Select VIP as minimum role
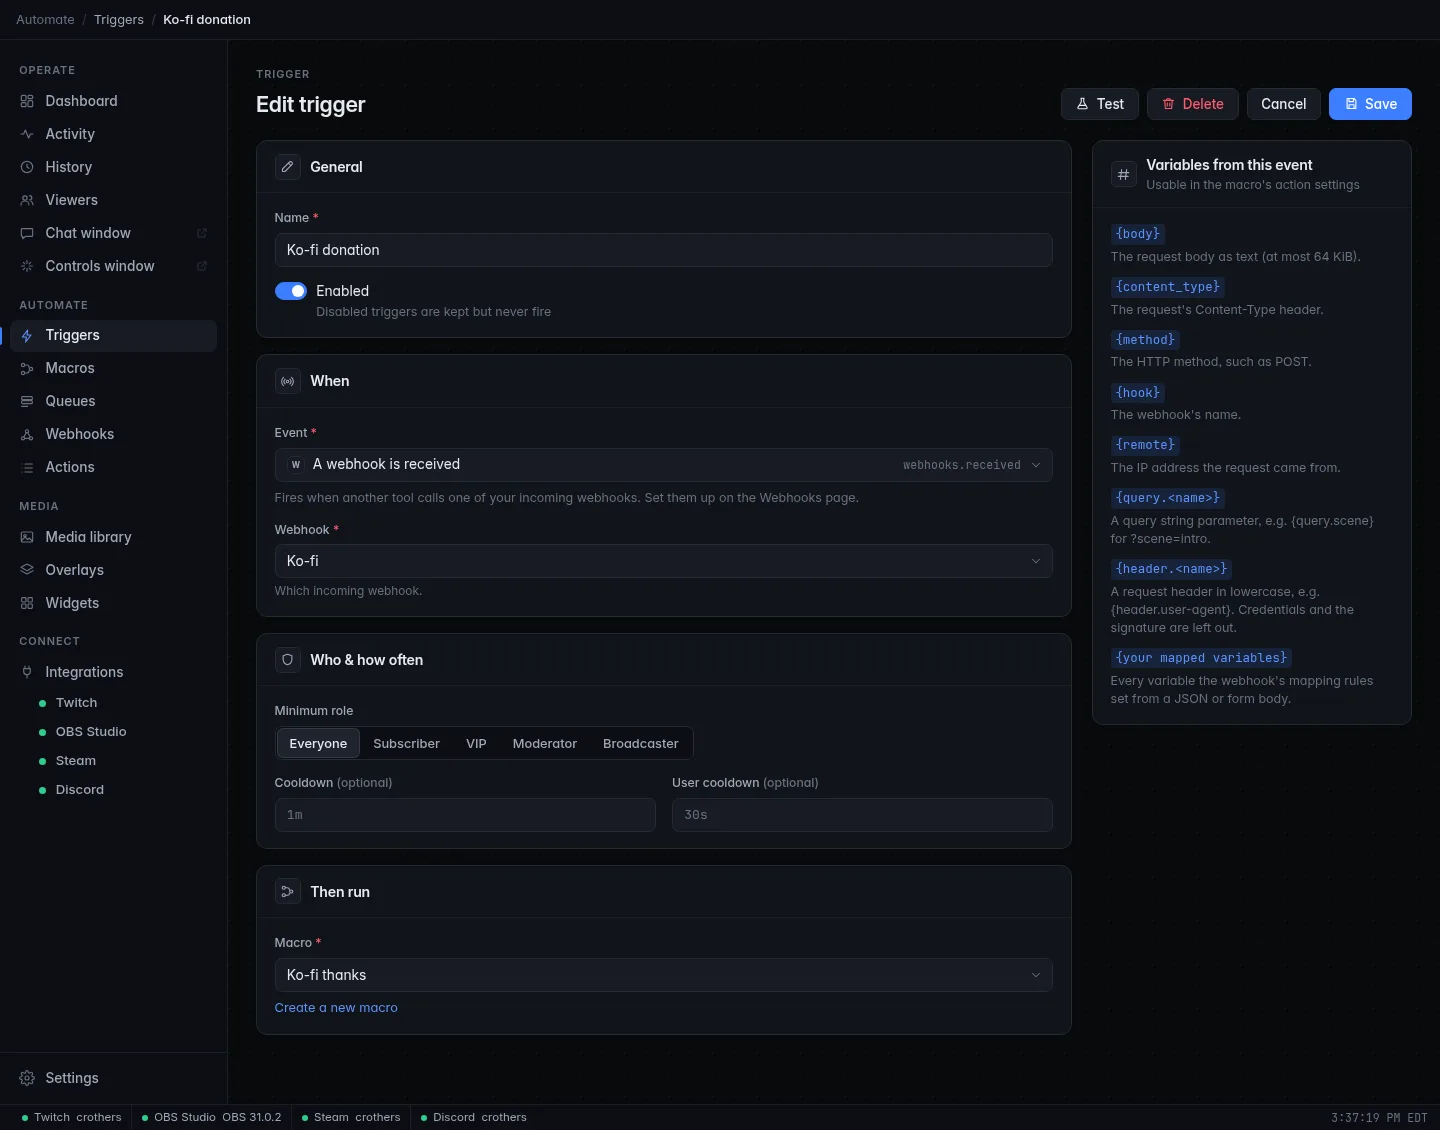This screenshot has width=1440, height=1130. (x=476, y=743)
